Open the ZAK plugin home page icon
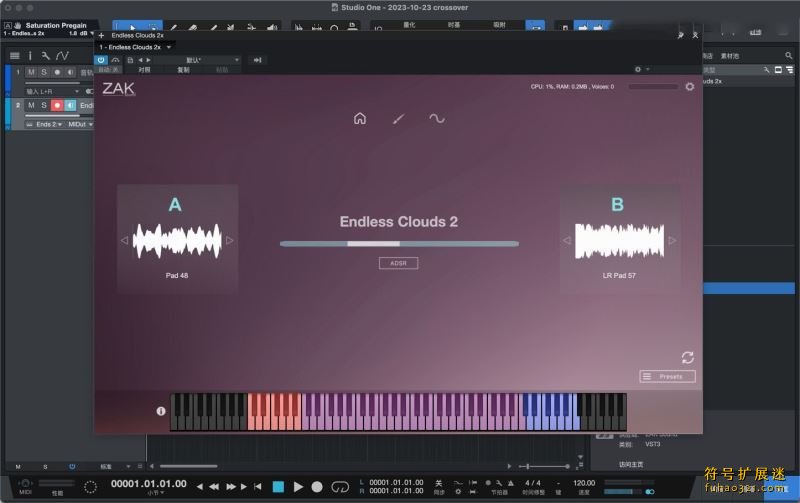Viewport: 800px width, 503px height. click(360, 118)
